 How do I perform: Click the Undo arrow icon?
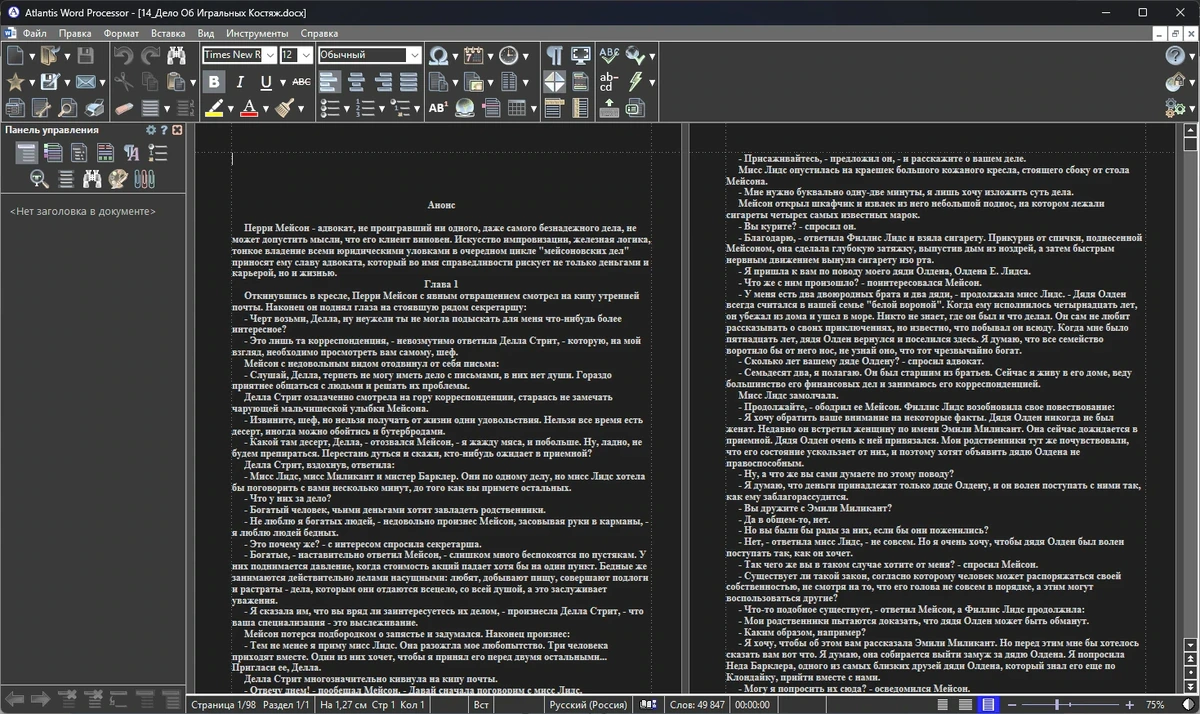pos(123,56)
